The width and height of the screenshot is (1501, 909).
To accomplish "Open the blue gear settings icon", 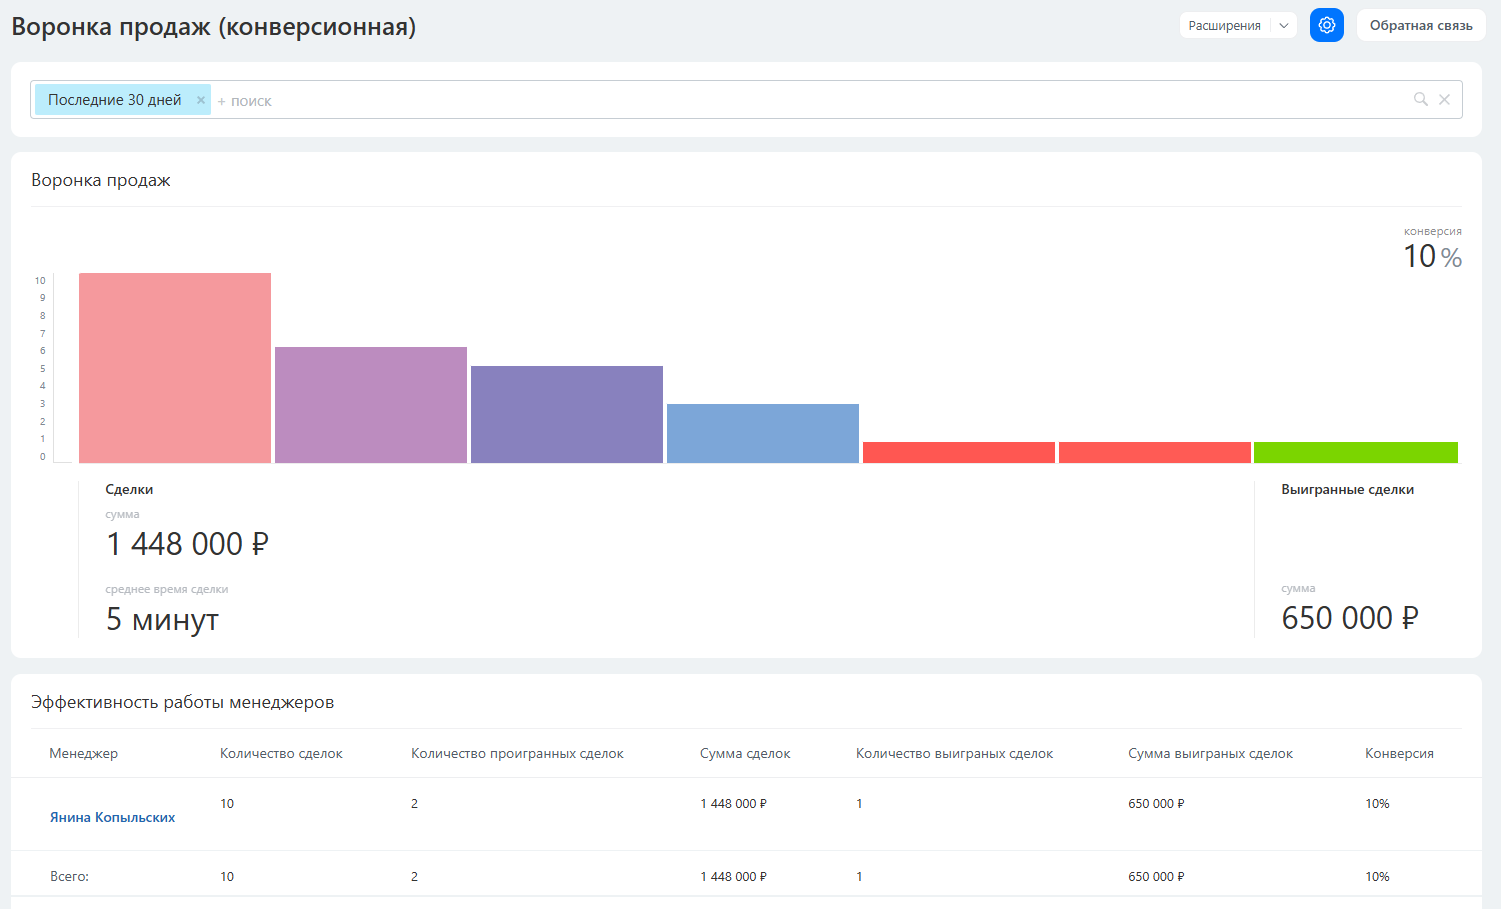I will [x=1326, y=25].
